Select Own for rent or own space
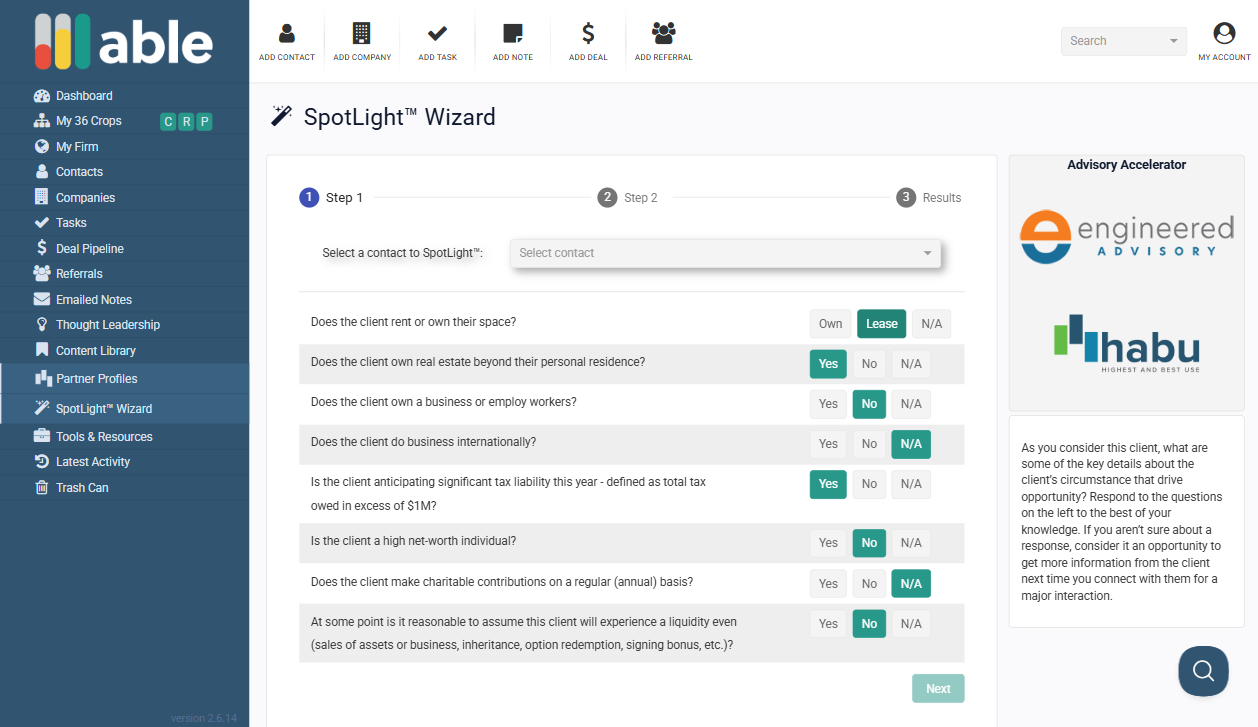 [x=830, y=324]
